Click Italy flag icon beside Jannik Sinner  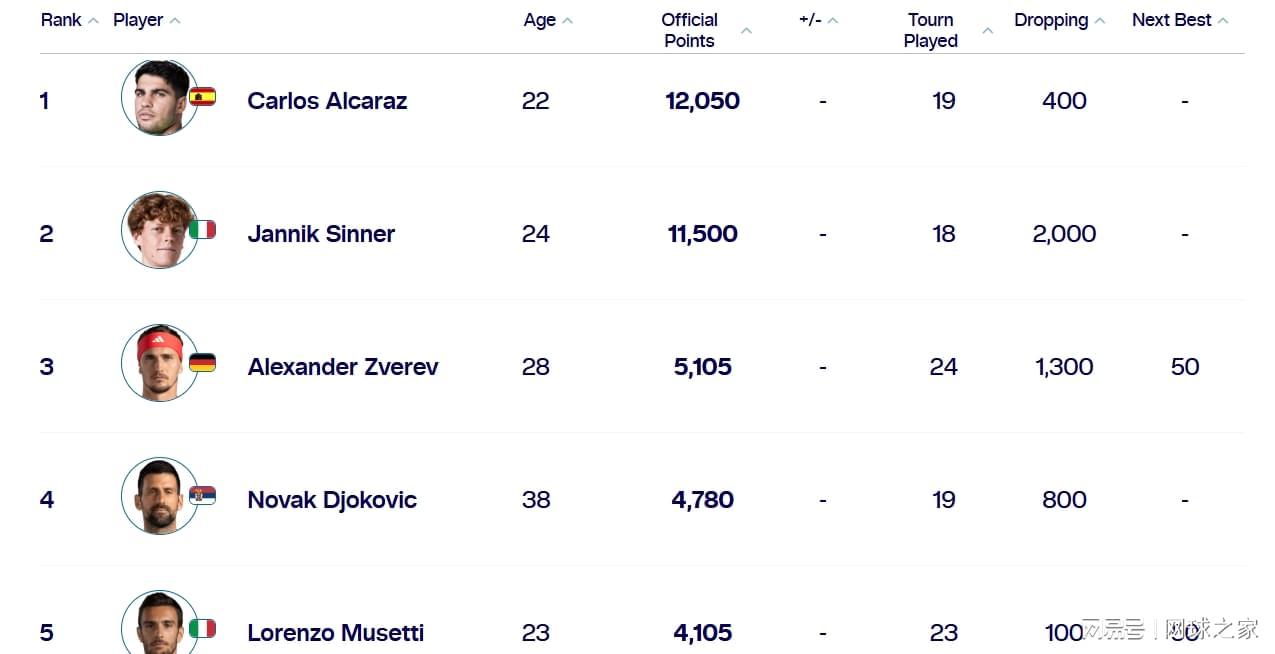[x=203, y=230]
